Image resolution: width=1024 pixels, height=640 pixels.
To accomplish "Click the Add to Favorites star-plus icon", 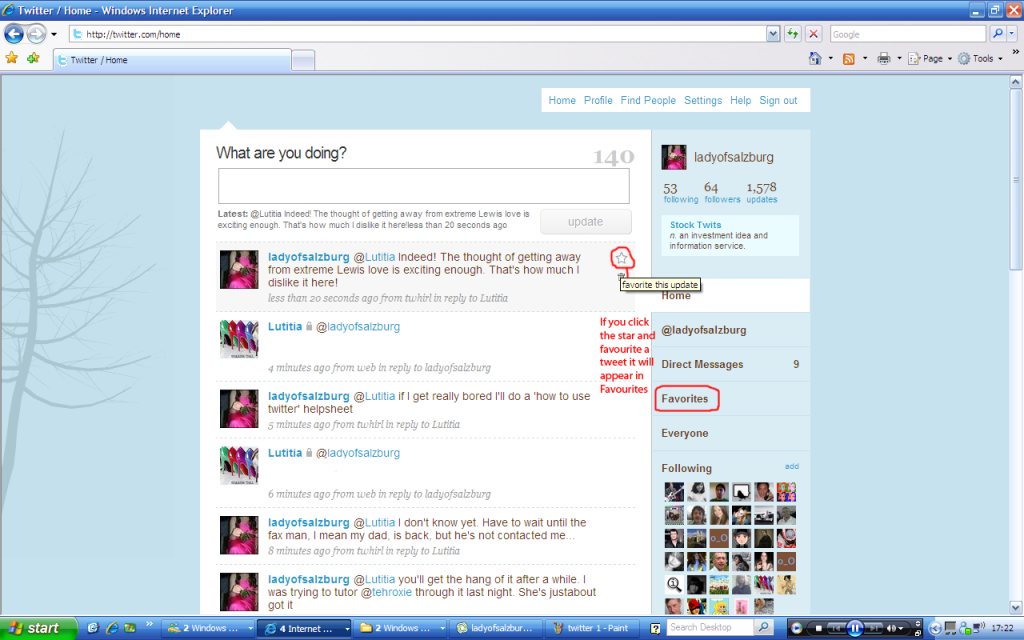I will tap(33, 58).
